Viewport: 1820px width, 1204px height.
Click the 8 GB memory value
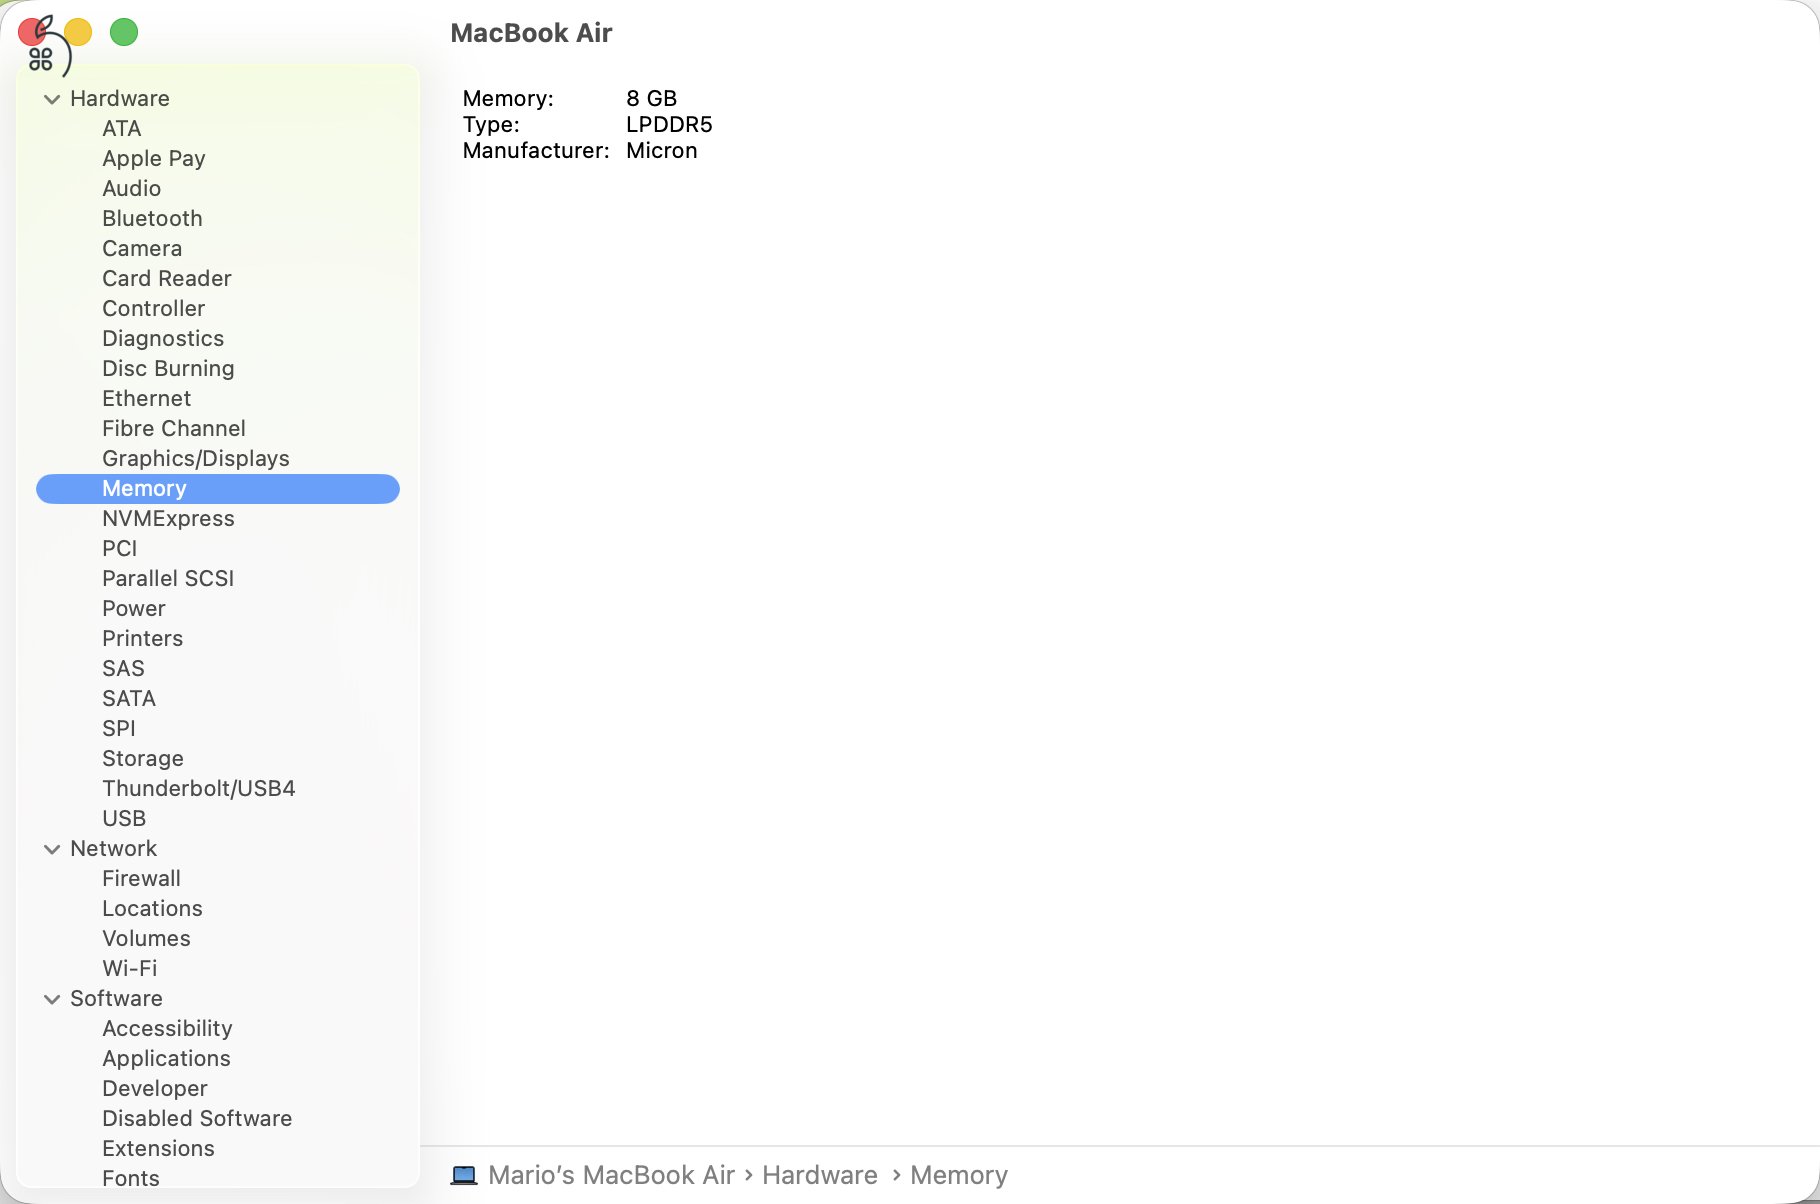[x=652, y=98]
